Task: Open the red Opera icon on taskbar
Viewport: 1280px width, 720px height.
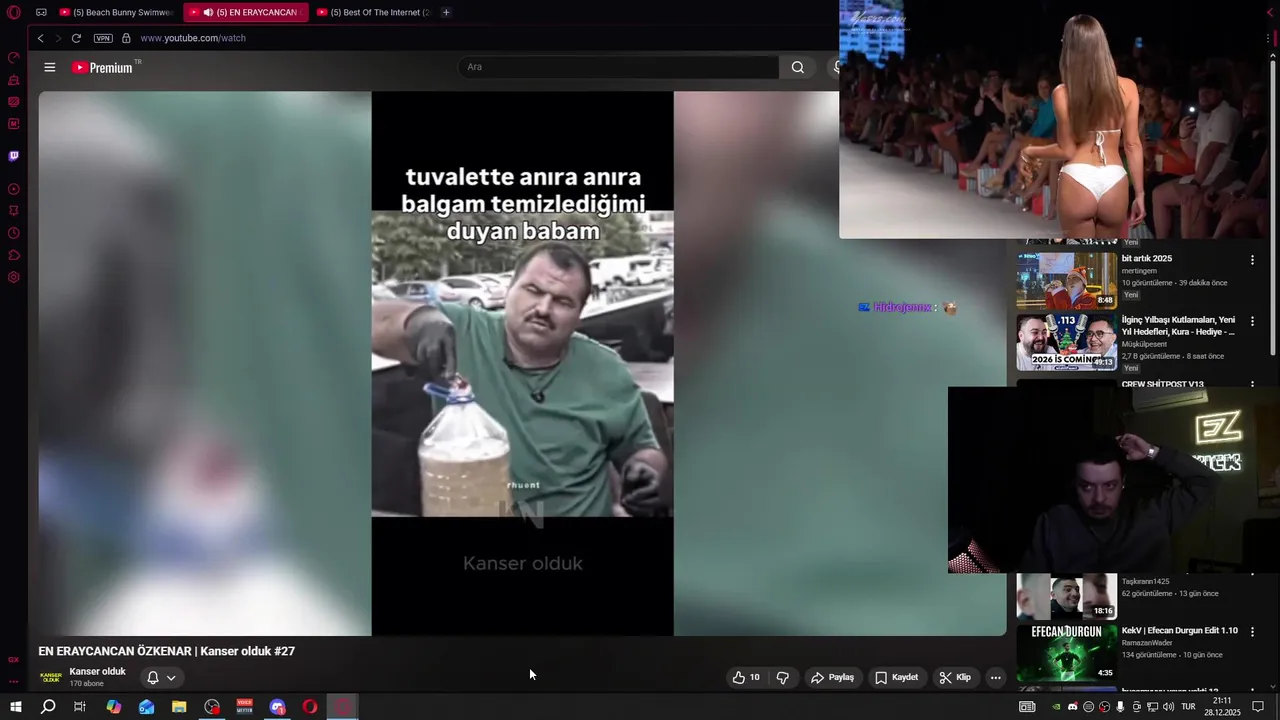Action: (x=310, y=707)
